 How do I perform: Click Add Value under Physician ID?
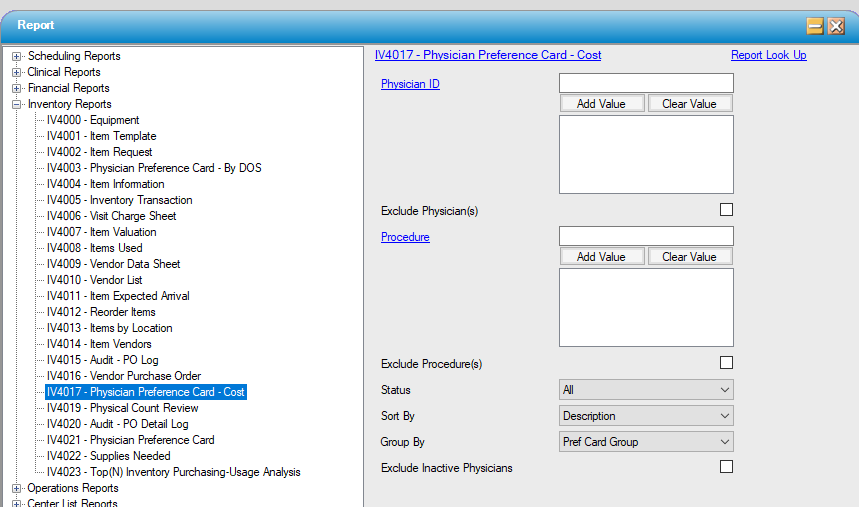pos(601,104)
